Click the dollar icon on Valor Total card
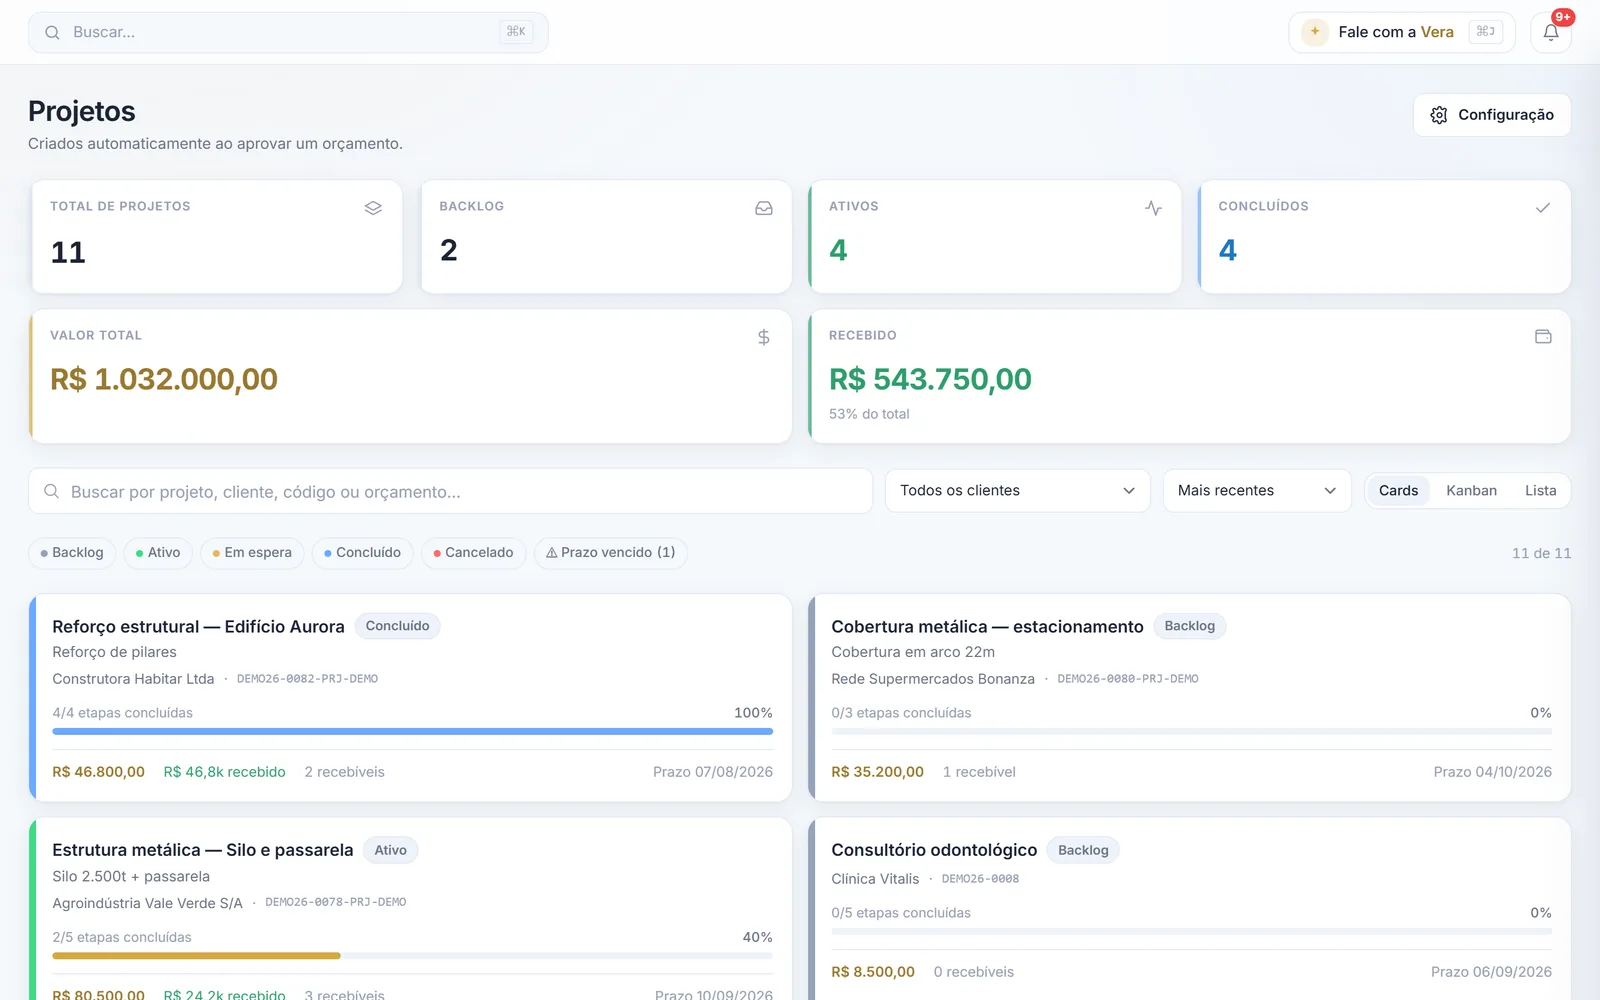The image size is (1600, 1000). (x=764, y=338)
